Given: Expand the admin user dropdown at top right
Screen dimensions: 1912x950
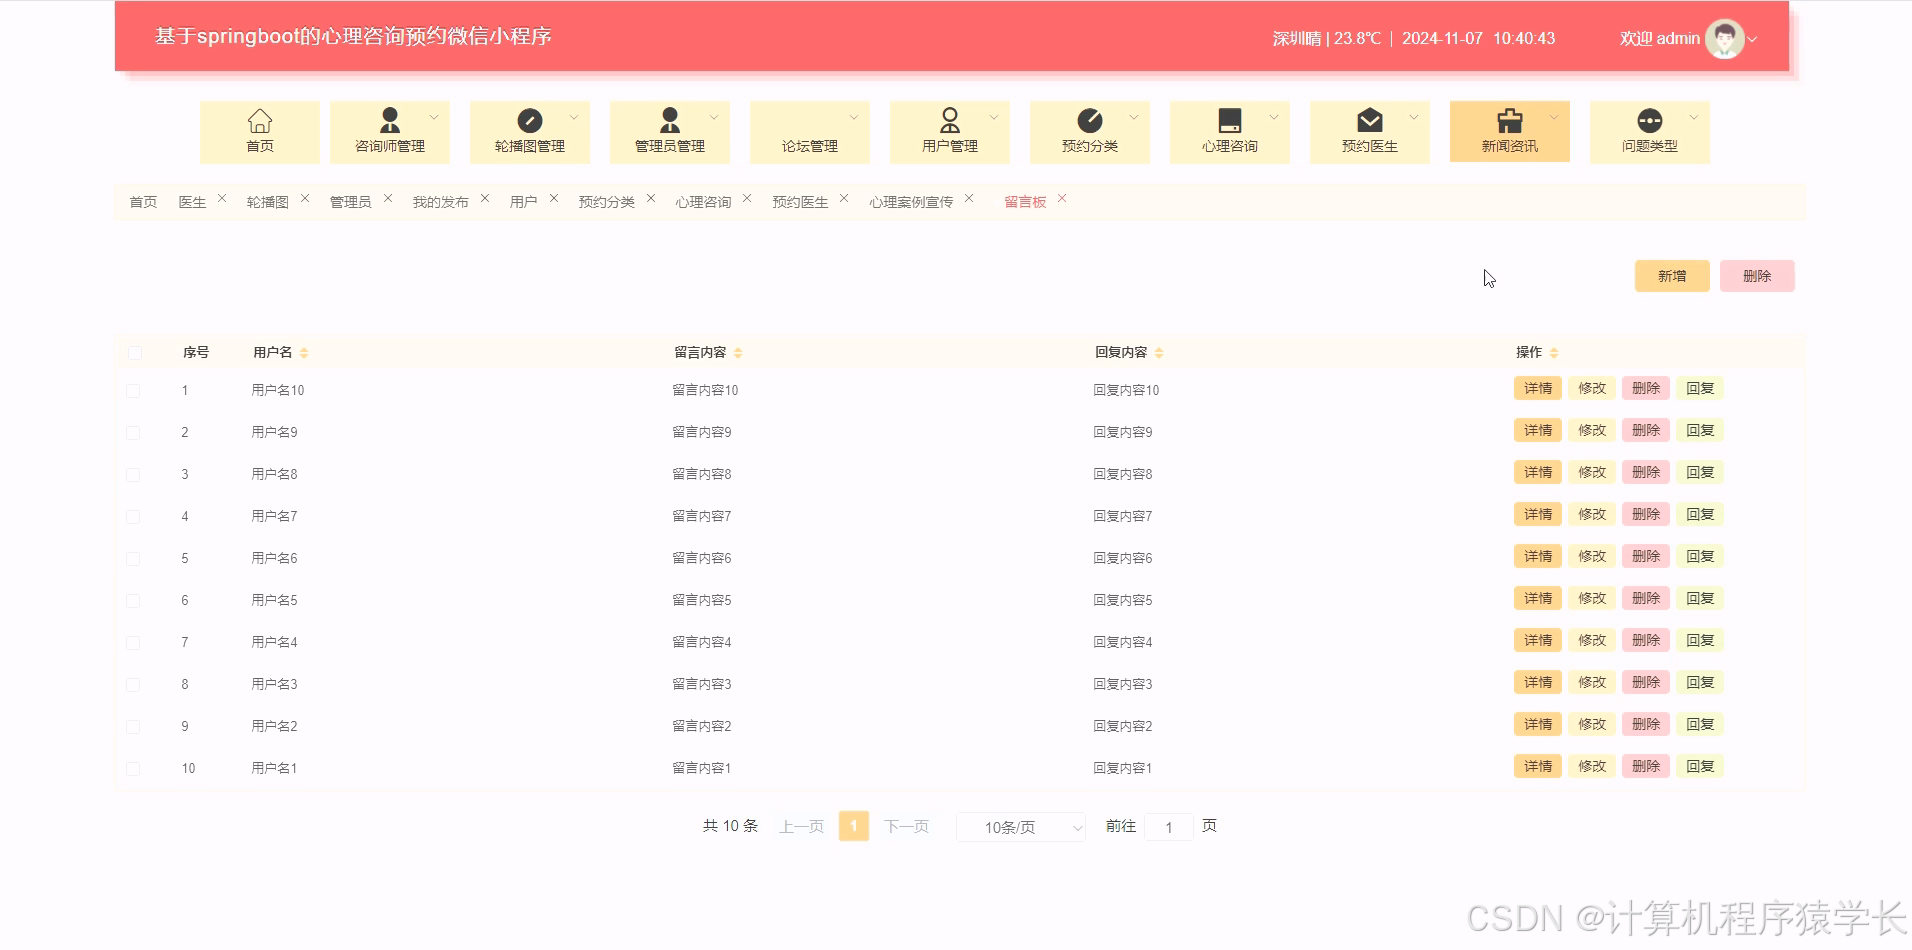Looking at the screenshot, I should click(1753, 39).
